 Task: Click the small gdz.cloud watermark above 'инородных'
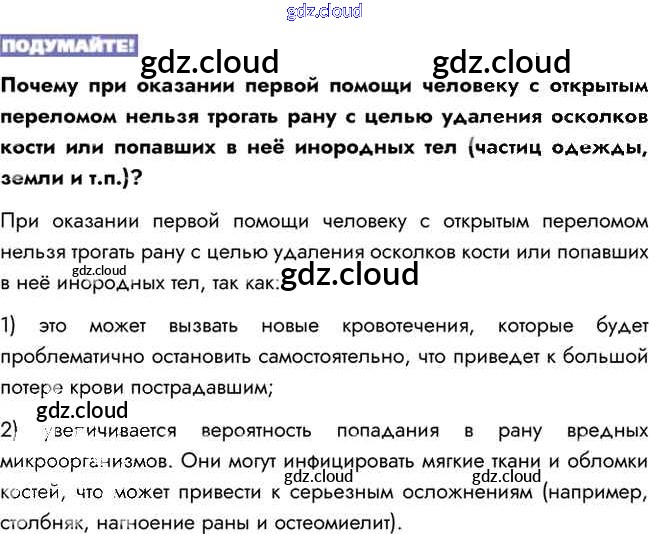tap(99, 270)
